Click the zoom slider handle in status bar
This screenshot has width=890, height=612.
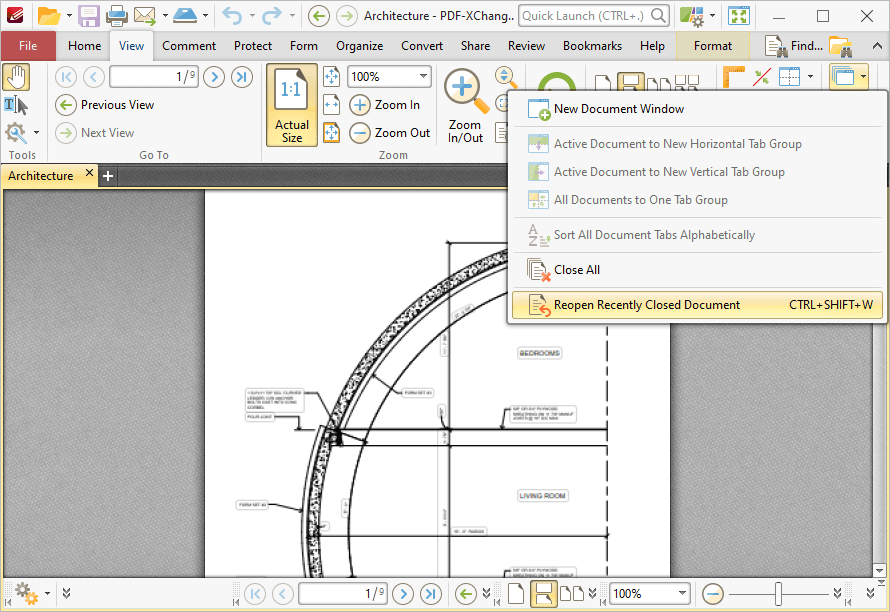click(778, 594)
